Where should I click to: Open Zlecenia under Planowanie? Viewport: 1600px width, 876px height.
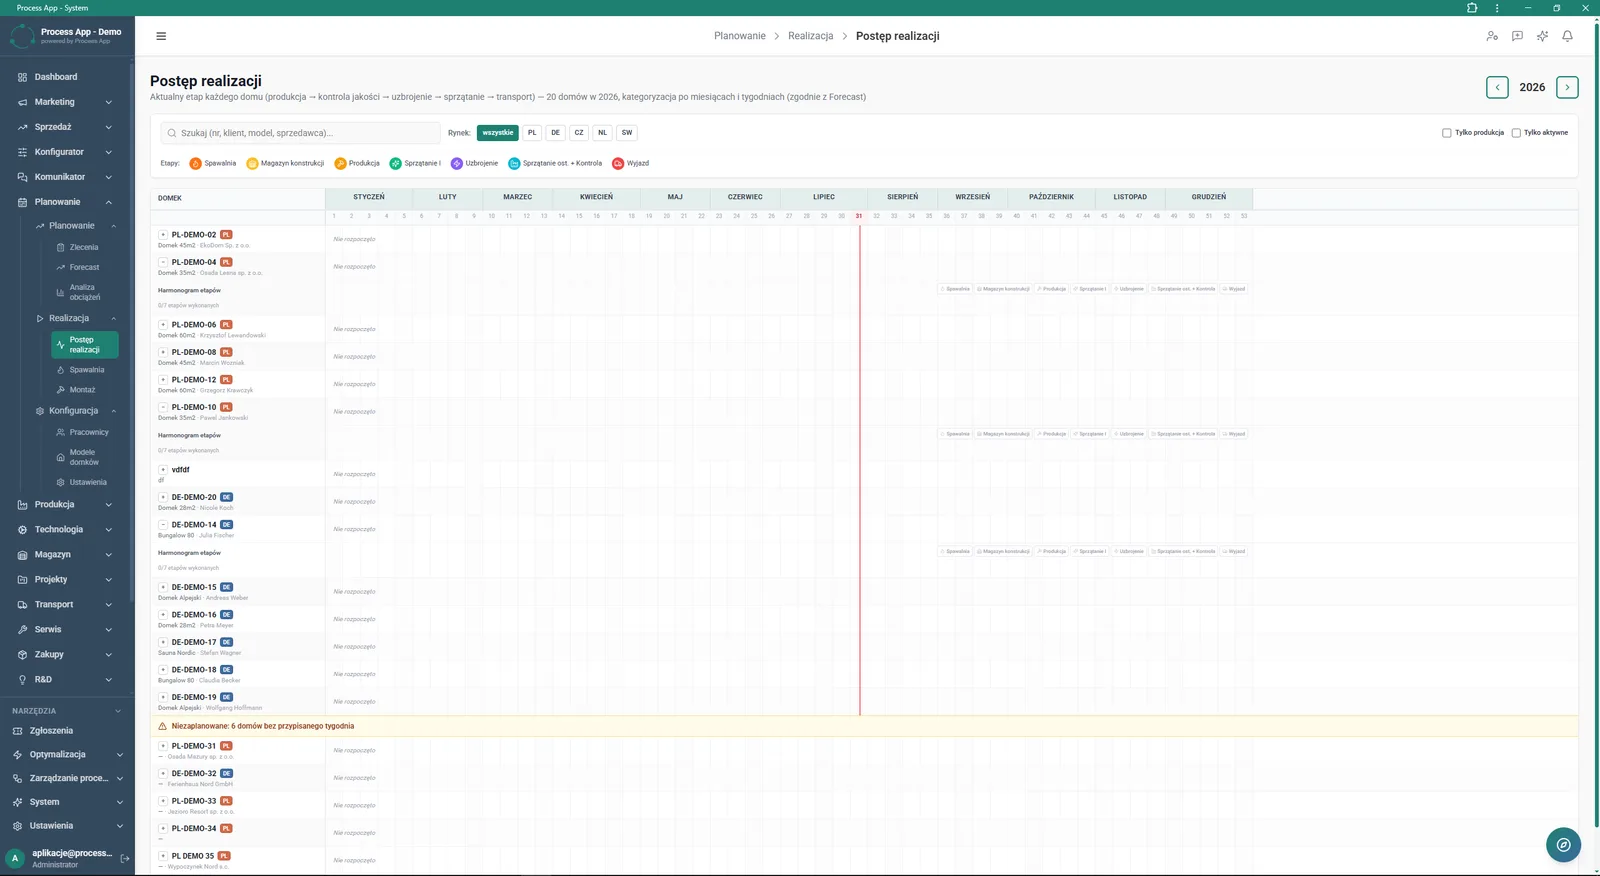84,247
